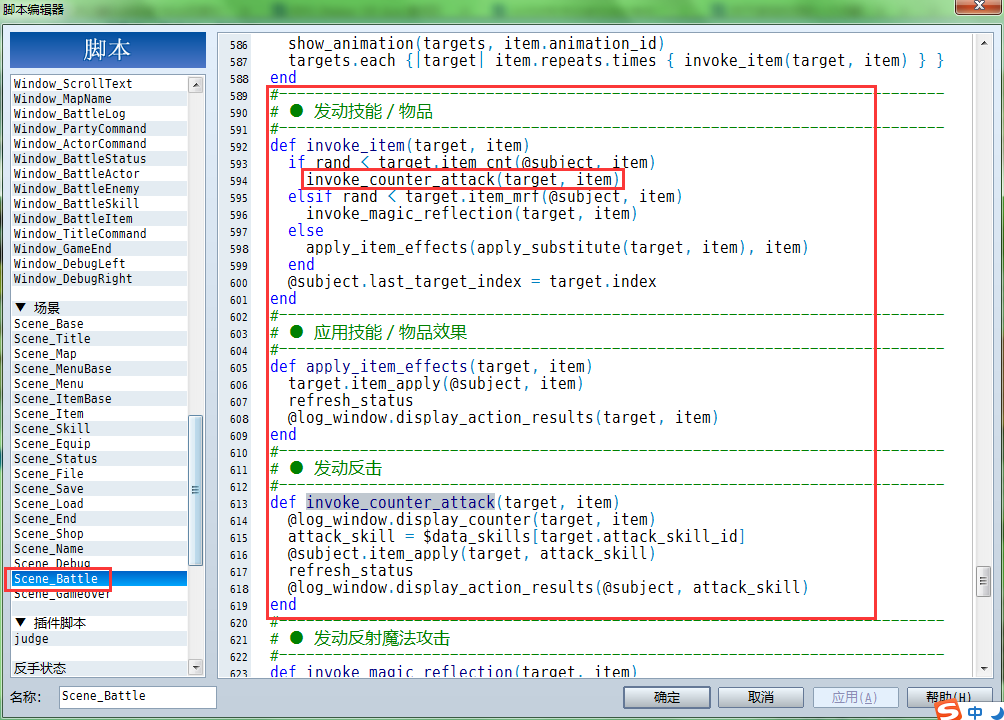Viewport: 1004px width, 720px height.
Task: Click the code pane scroll-up arrow
Action: point(984,43)
